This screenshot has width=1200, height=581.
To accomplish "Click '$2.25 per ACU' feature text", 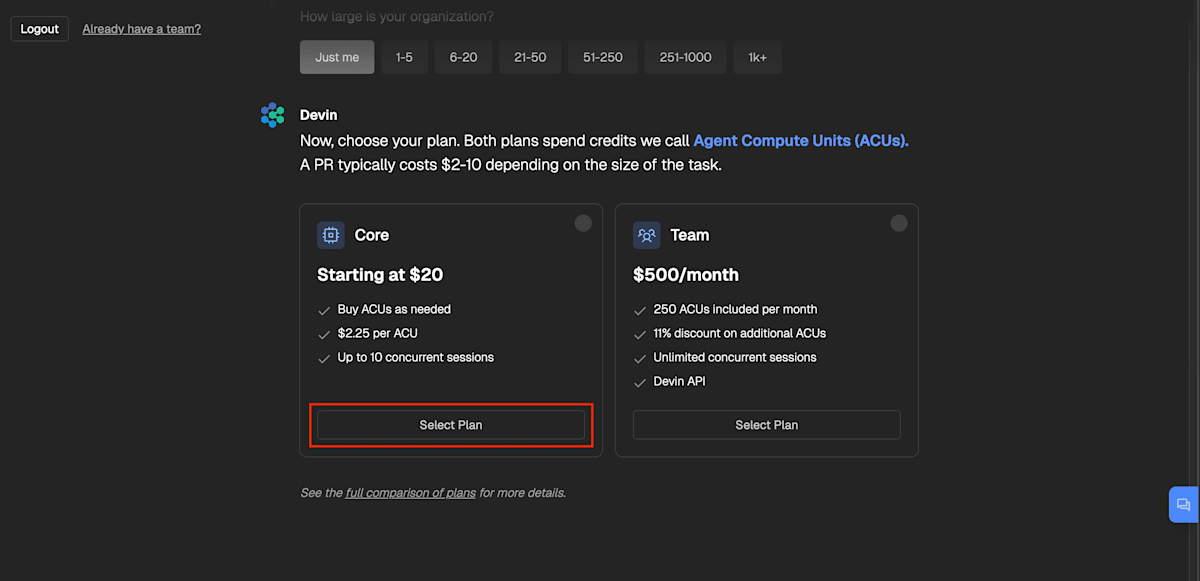I will [378, 334].
